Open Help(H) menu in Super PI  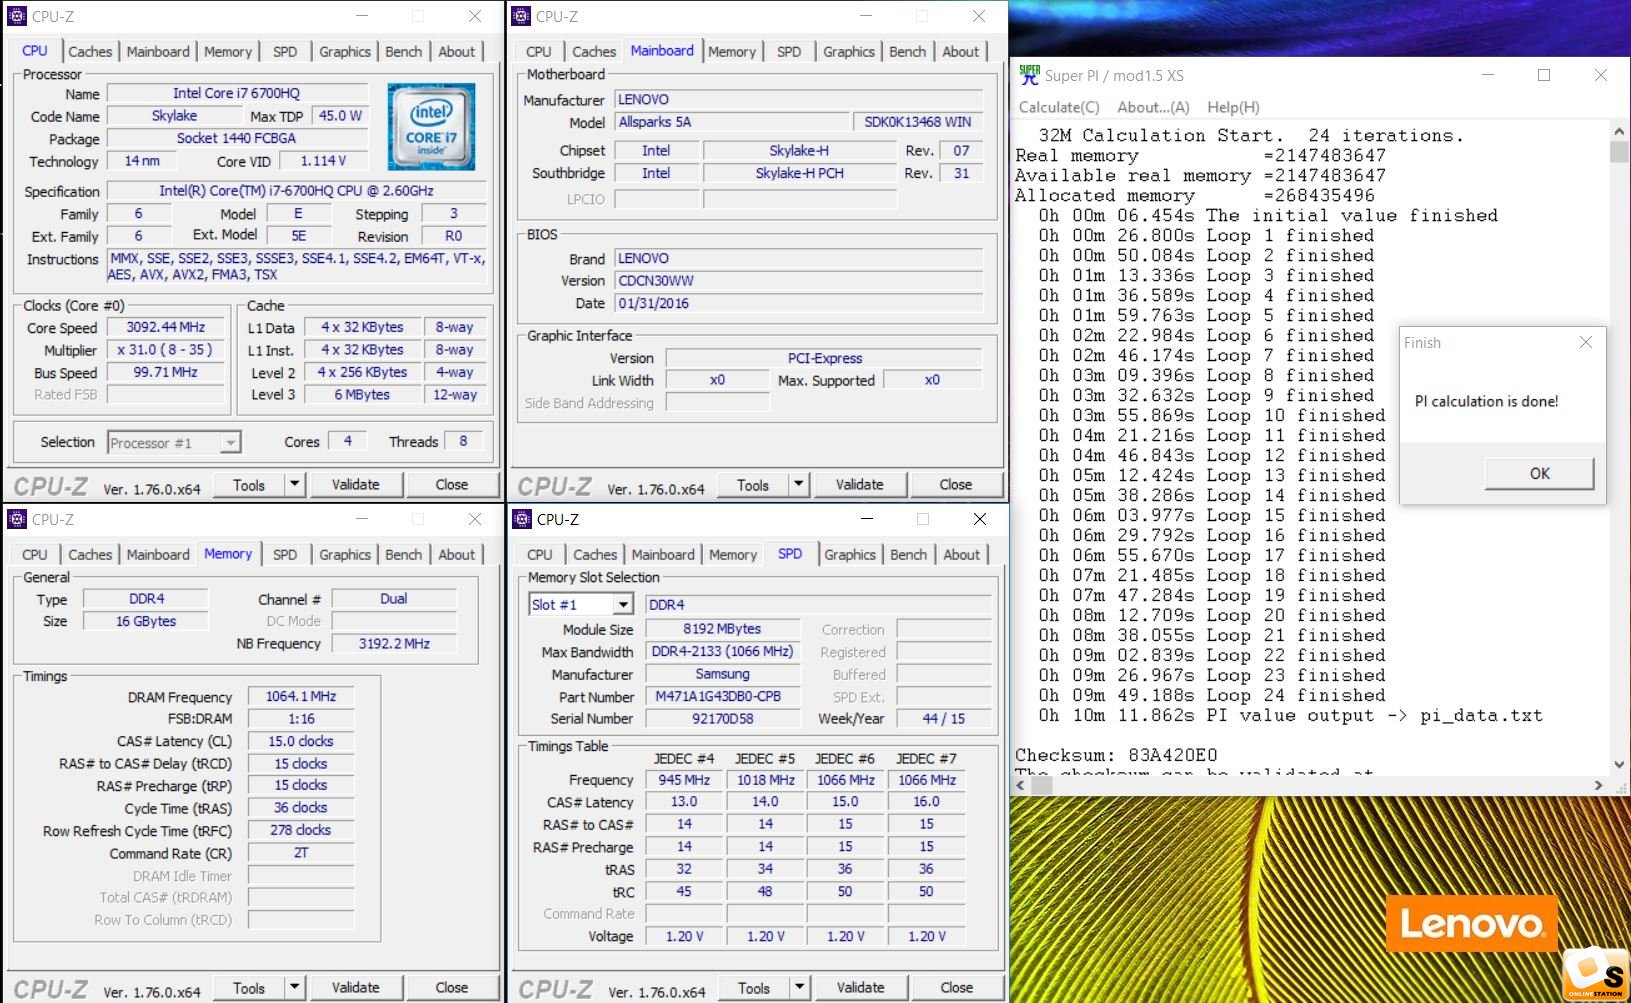click(x=1233, y=107)
